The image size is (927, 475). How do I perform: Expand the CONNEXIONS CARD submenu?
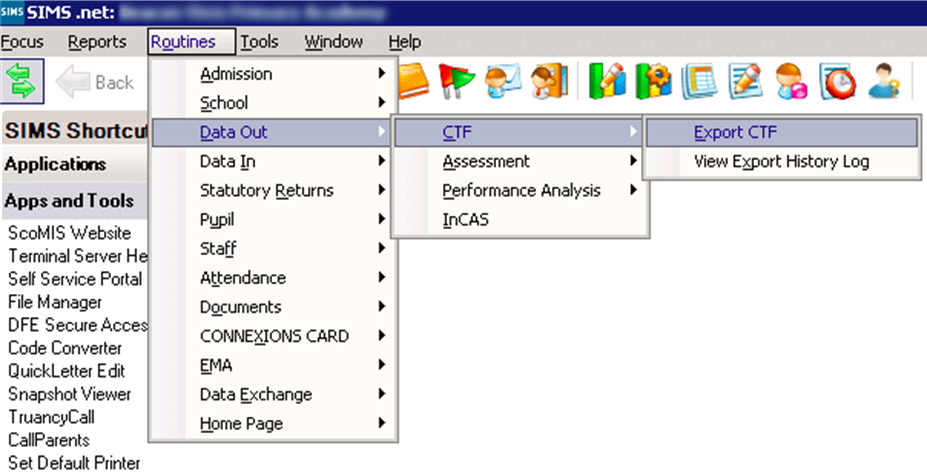272,336
